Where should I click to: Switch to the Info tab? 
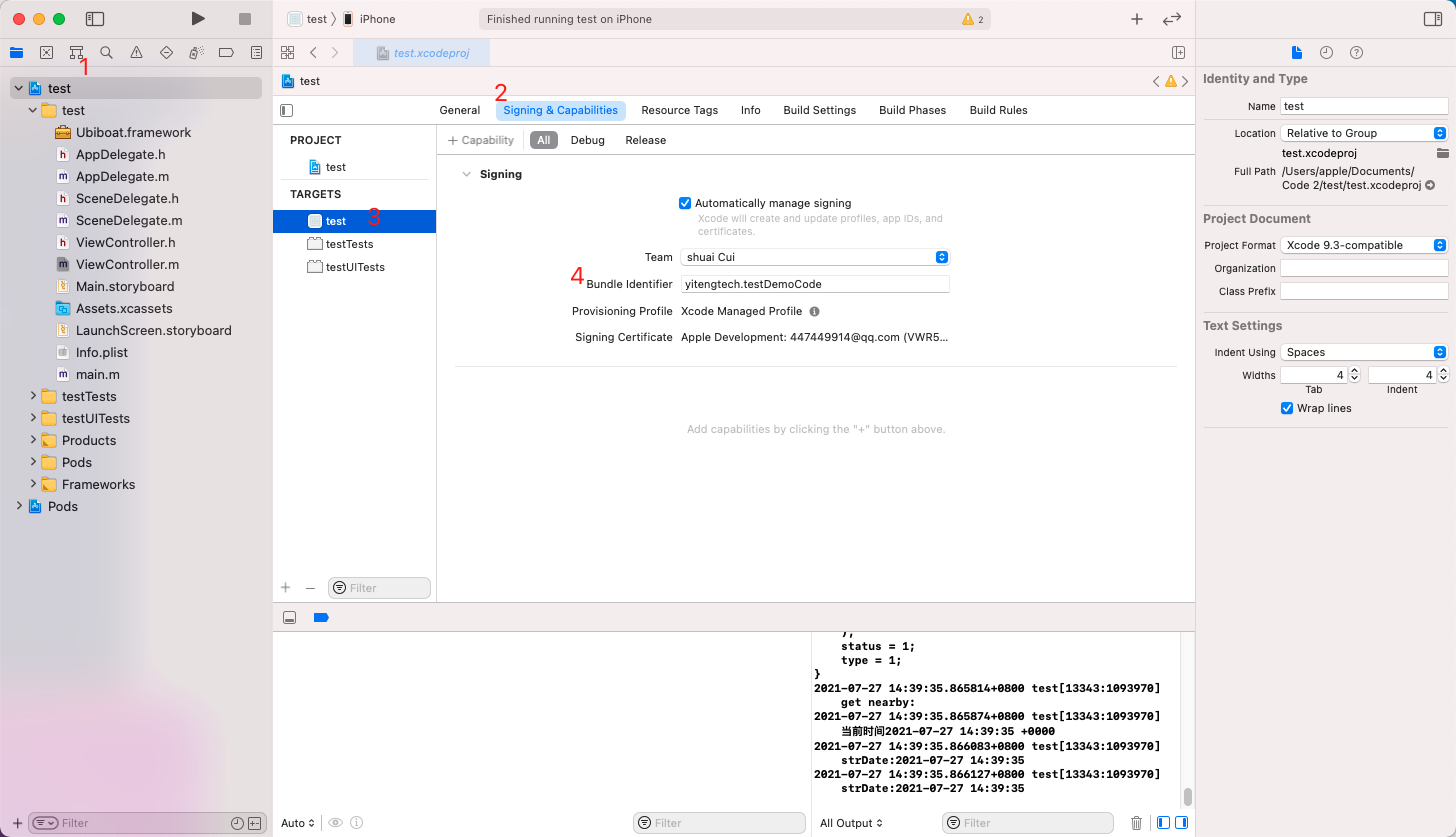(751, 110)
